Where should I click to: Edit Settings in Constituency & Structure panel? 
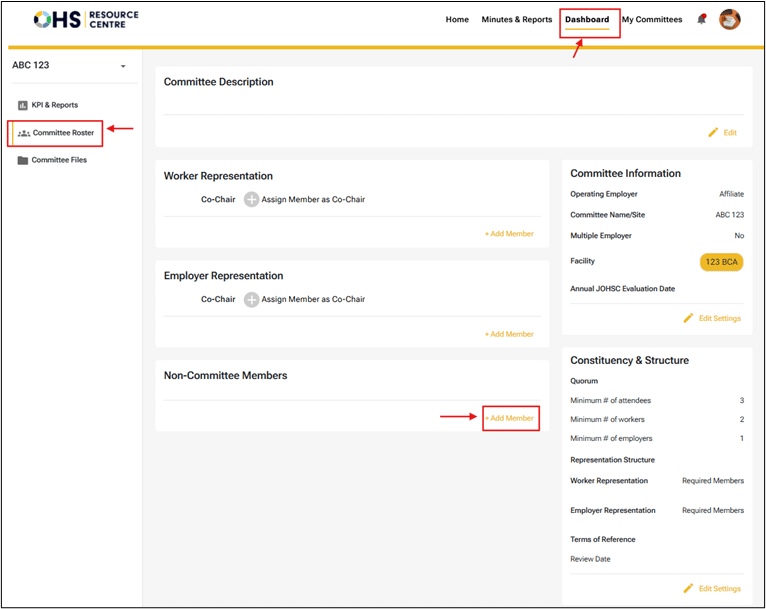(712, 588)
